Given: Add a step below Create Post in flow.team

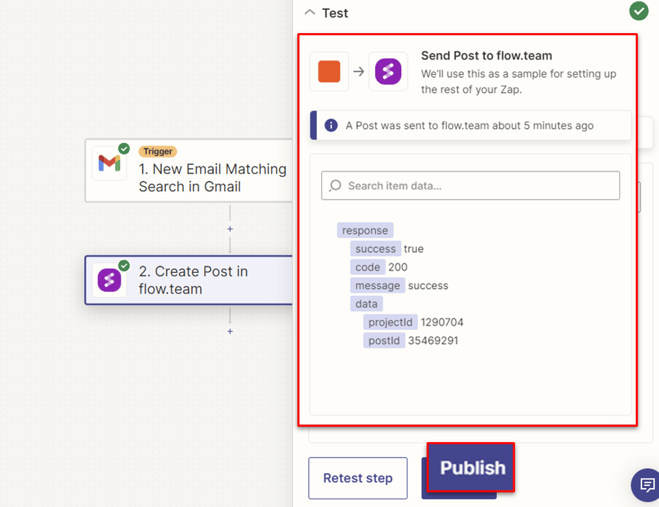Looking at the screenshot, I should (230, 331).
